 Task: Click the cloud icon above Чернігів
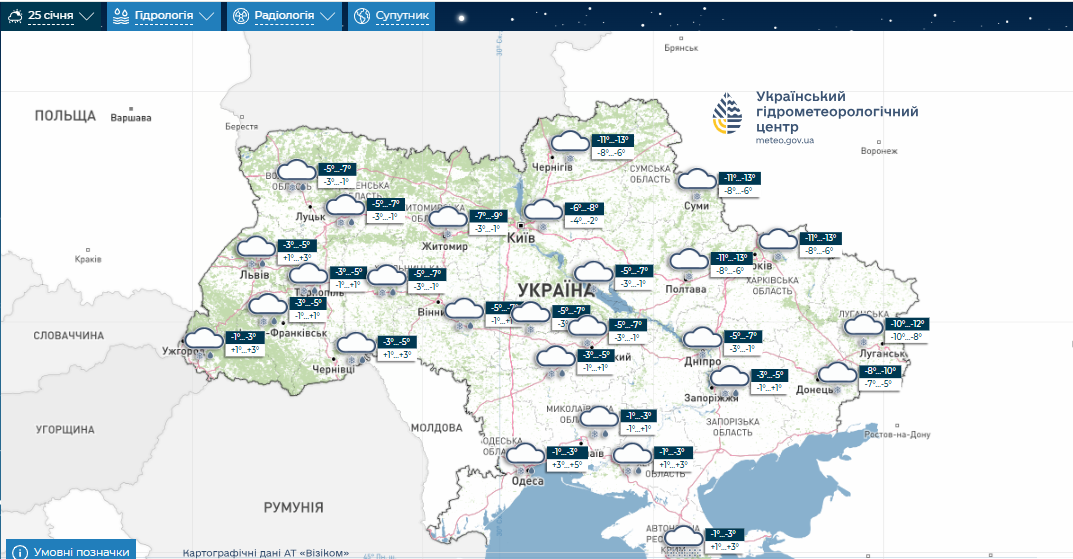tap(570, 144)
